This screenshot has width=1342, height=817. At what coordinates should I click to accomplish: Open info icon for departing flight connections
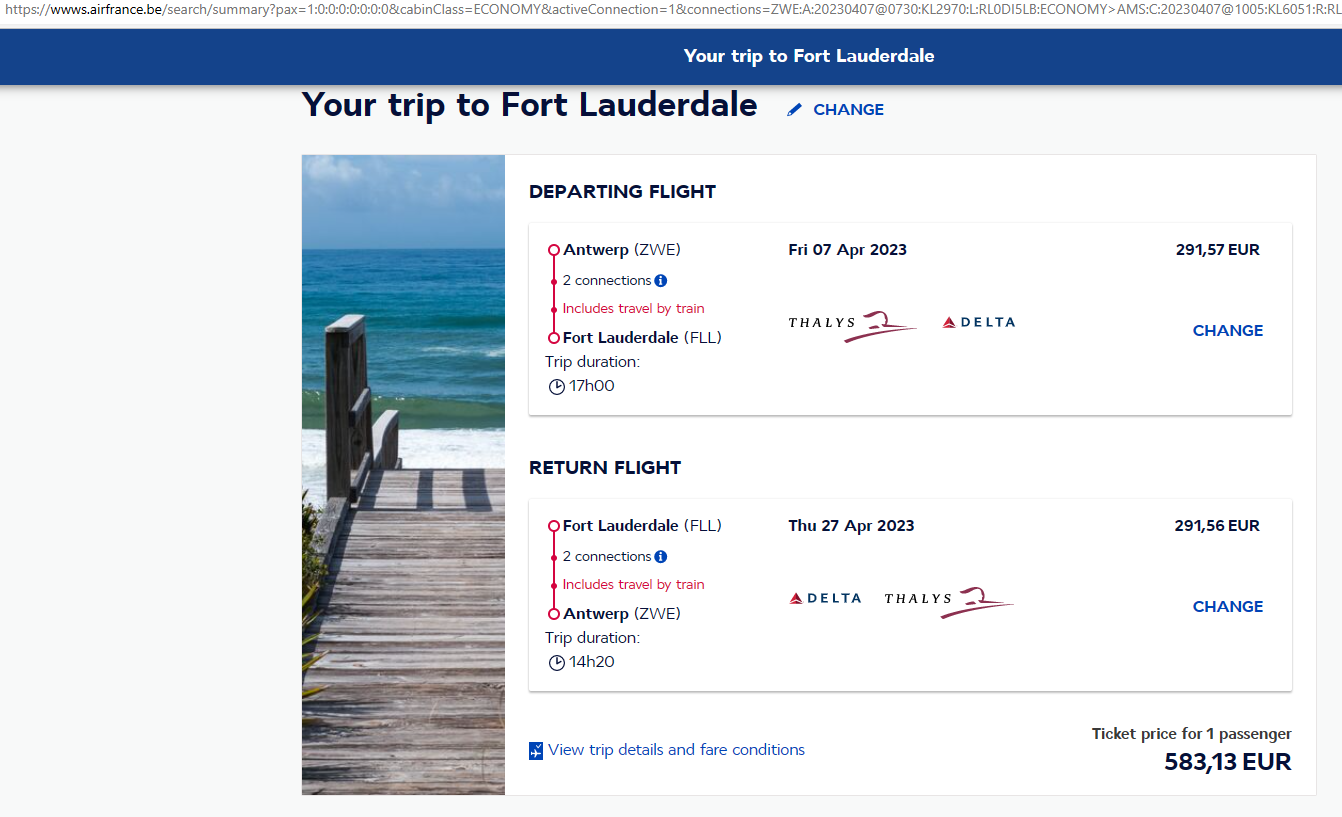pos(660,281)
